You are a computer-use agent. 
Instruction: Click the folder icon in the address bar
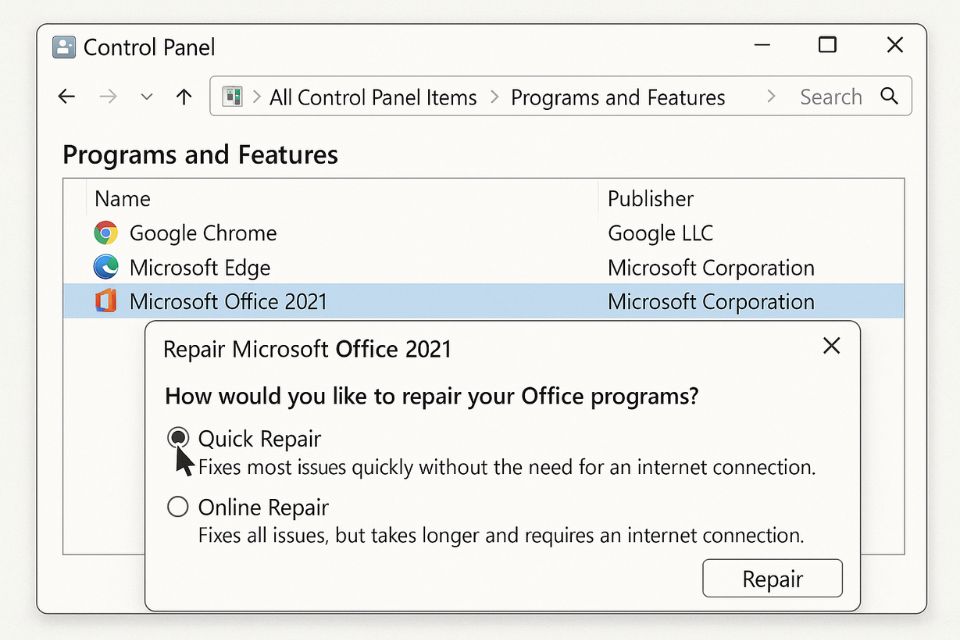233,96
